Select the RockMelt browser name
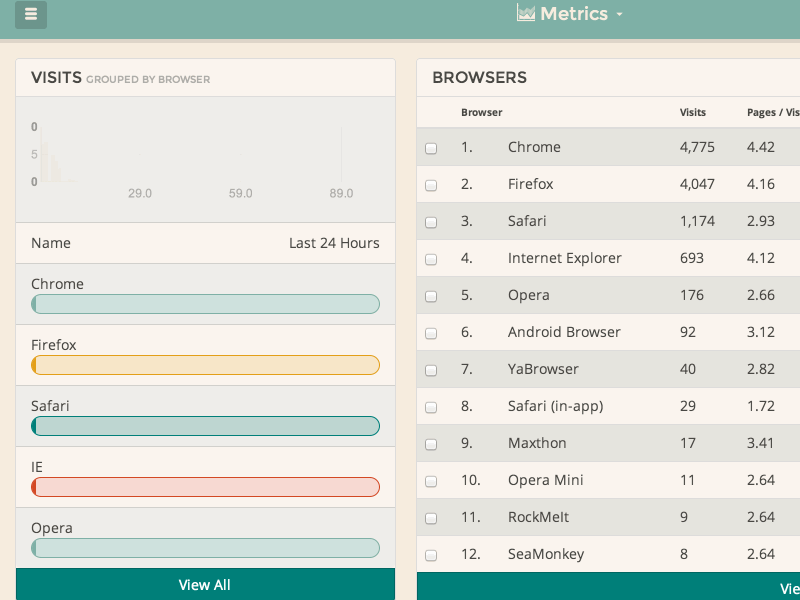Viewport: 800px width, 600px height. click(x=538, y=517)
